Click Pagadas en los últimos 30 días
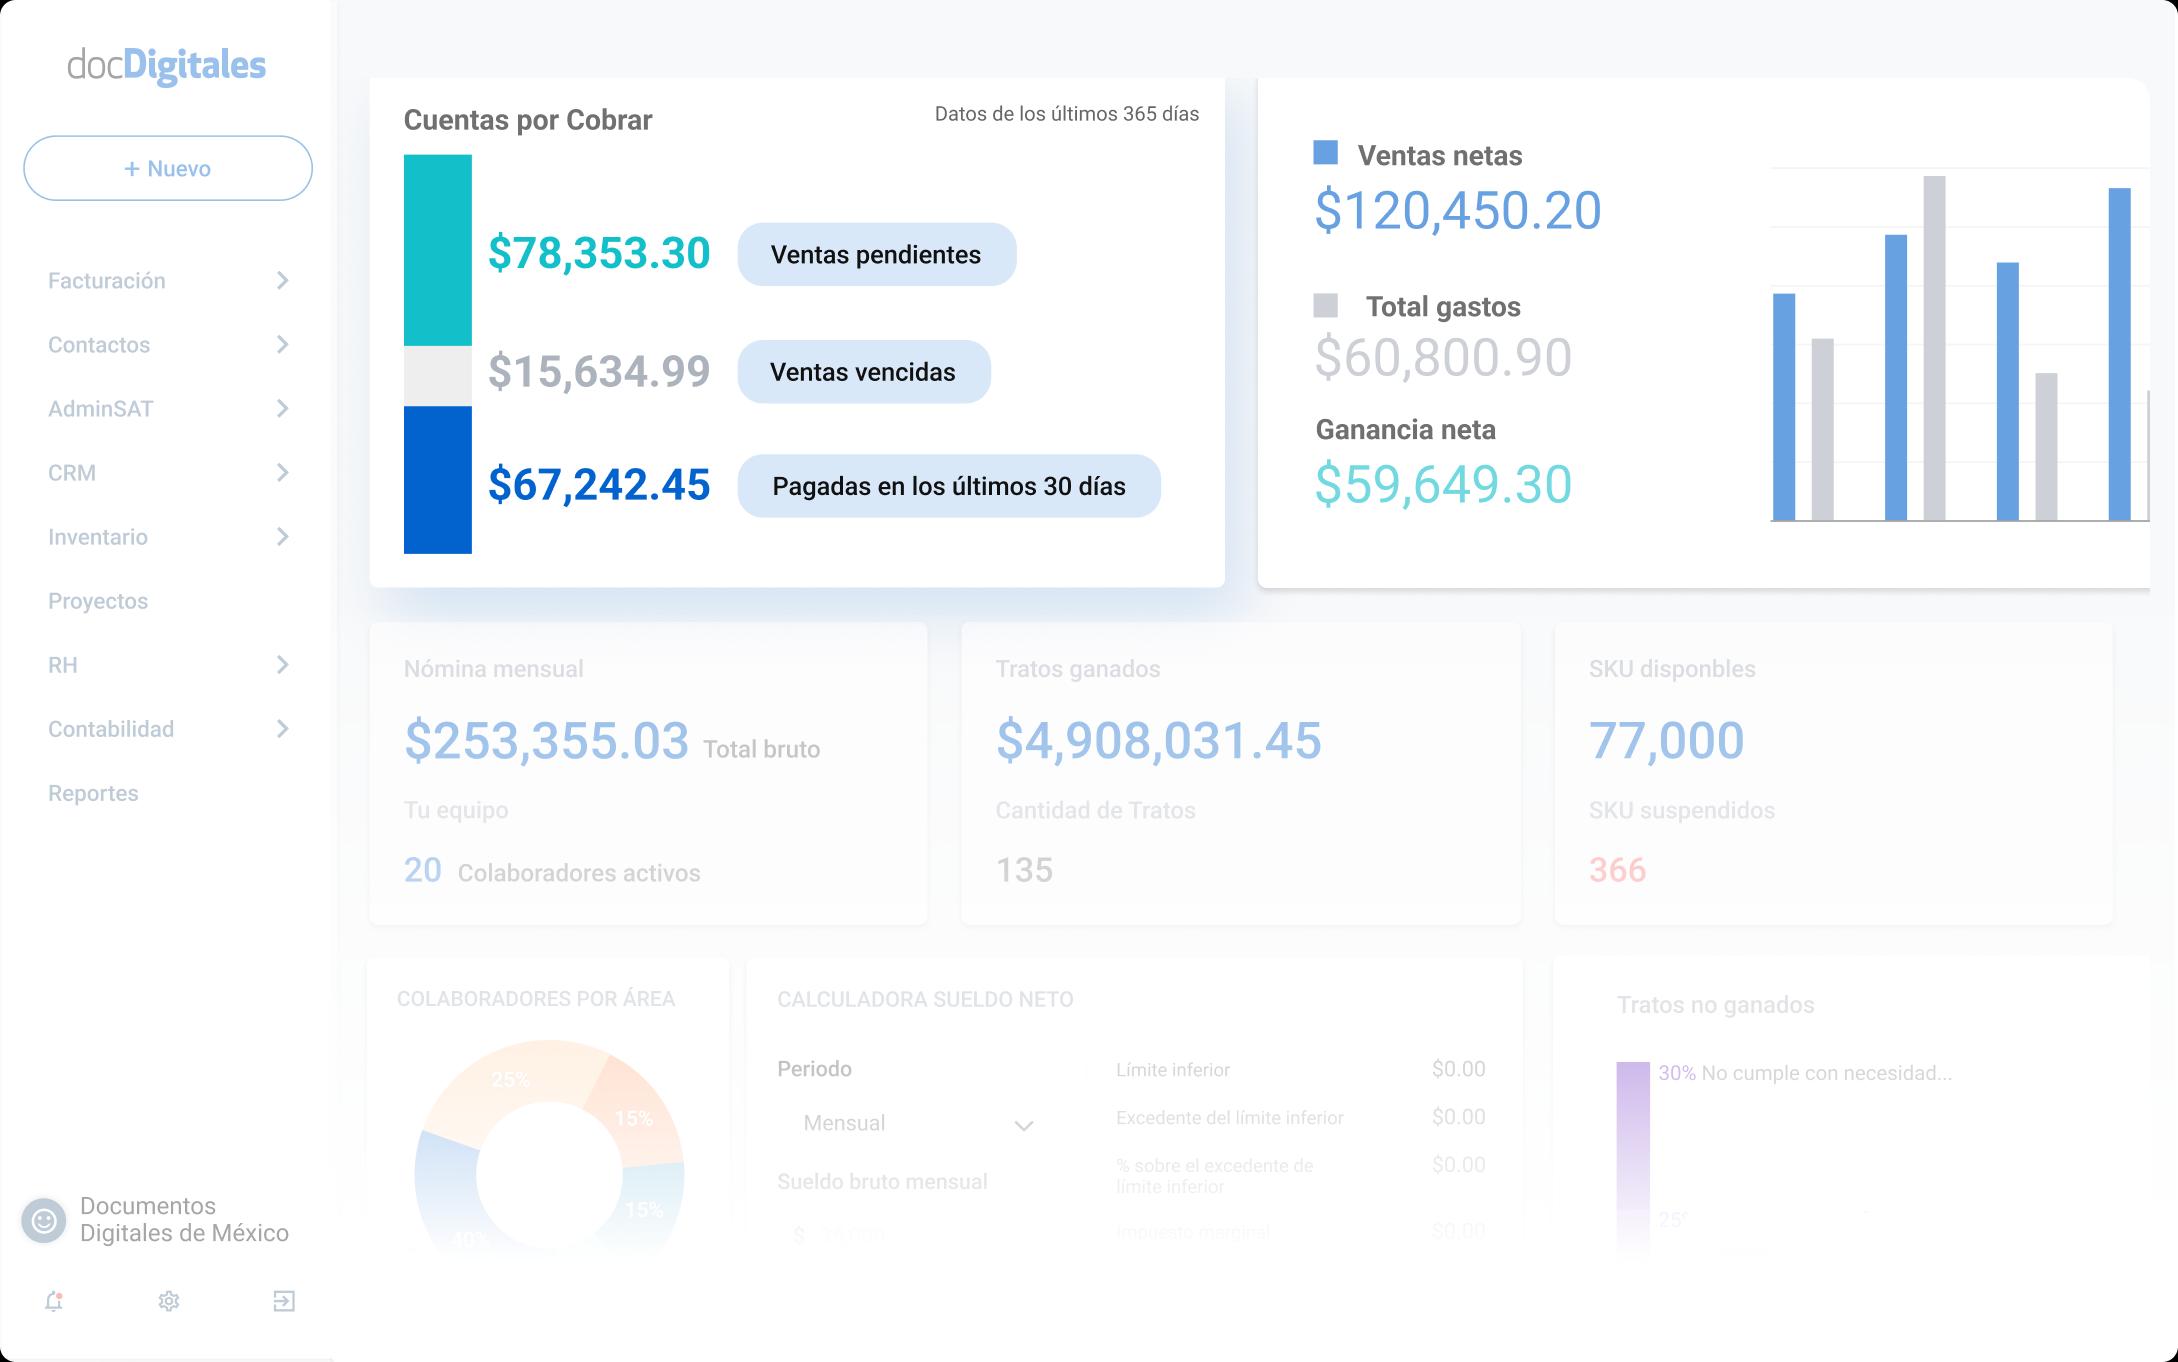Screen dimensions: 2178x1362 pyautogui.click(x=948, y=486)
